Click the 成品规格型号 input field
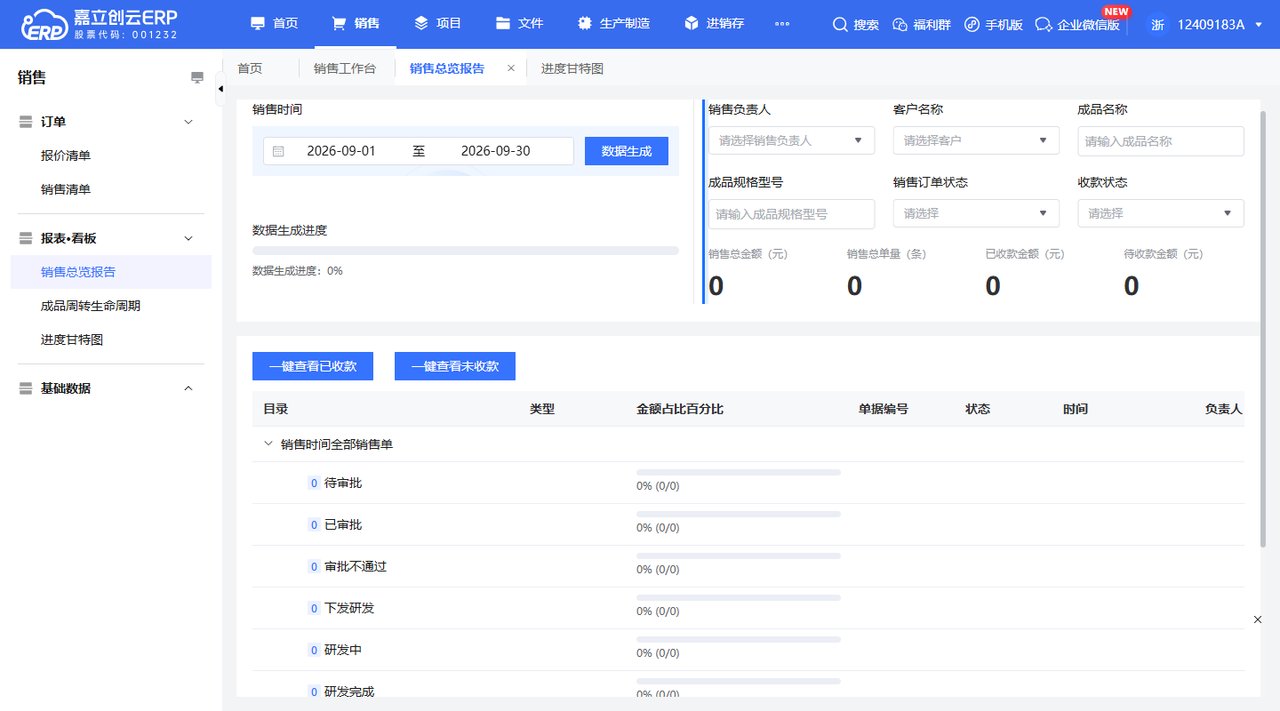 (x=791, y=213)
